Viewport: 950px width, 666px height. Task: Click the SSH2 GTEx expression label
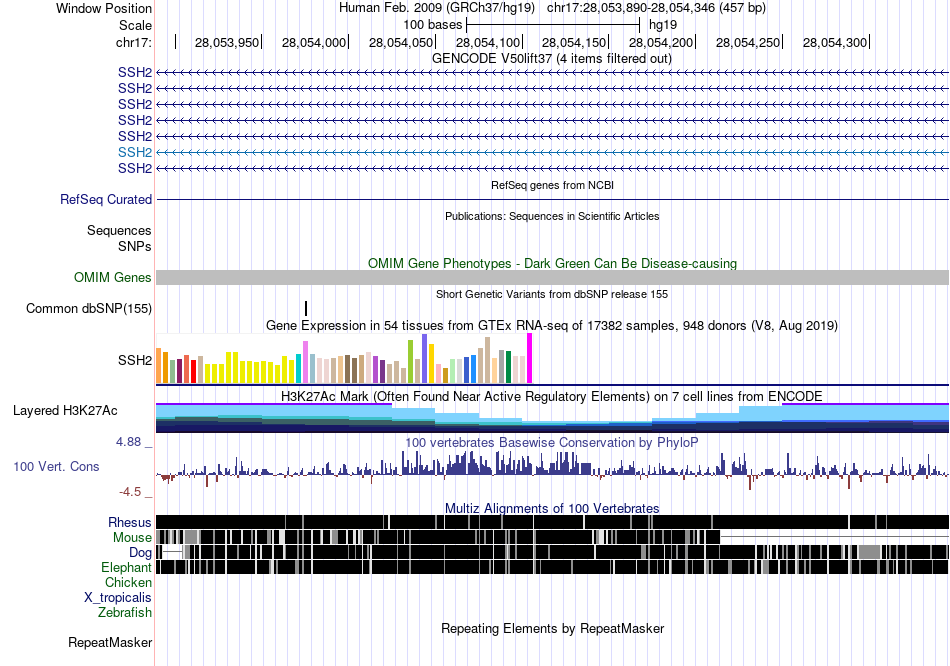[135, 361]
